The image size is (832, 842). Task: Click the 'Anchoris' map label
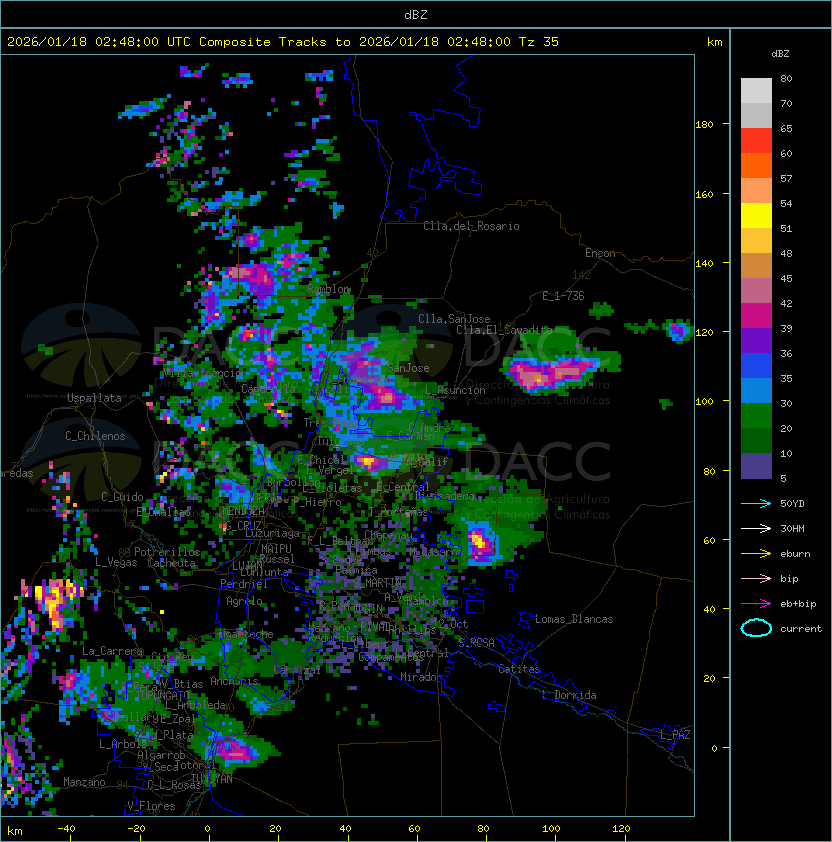234,681
